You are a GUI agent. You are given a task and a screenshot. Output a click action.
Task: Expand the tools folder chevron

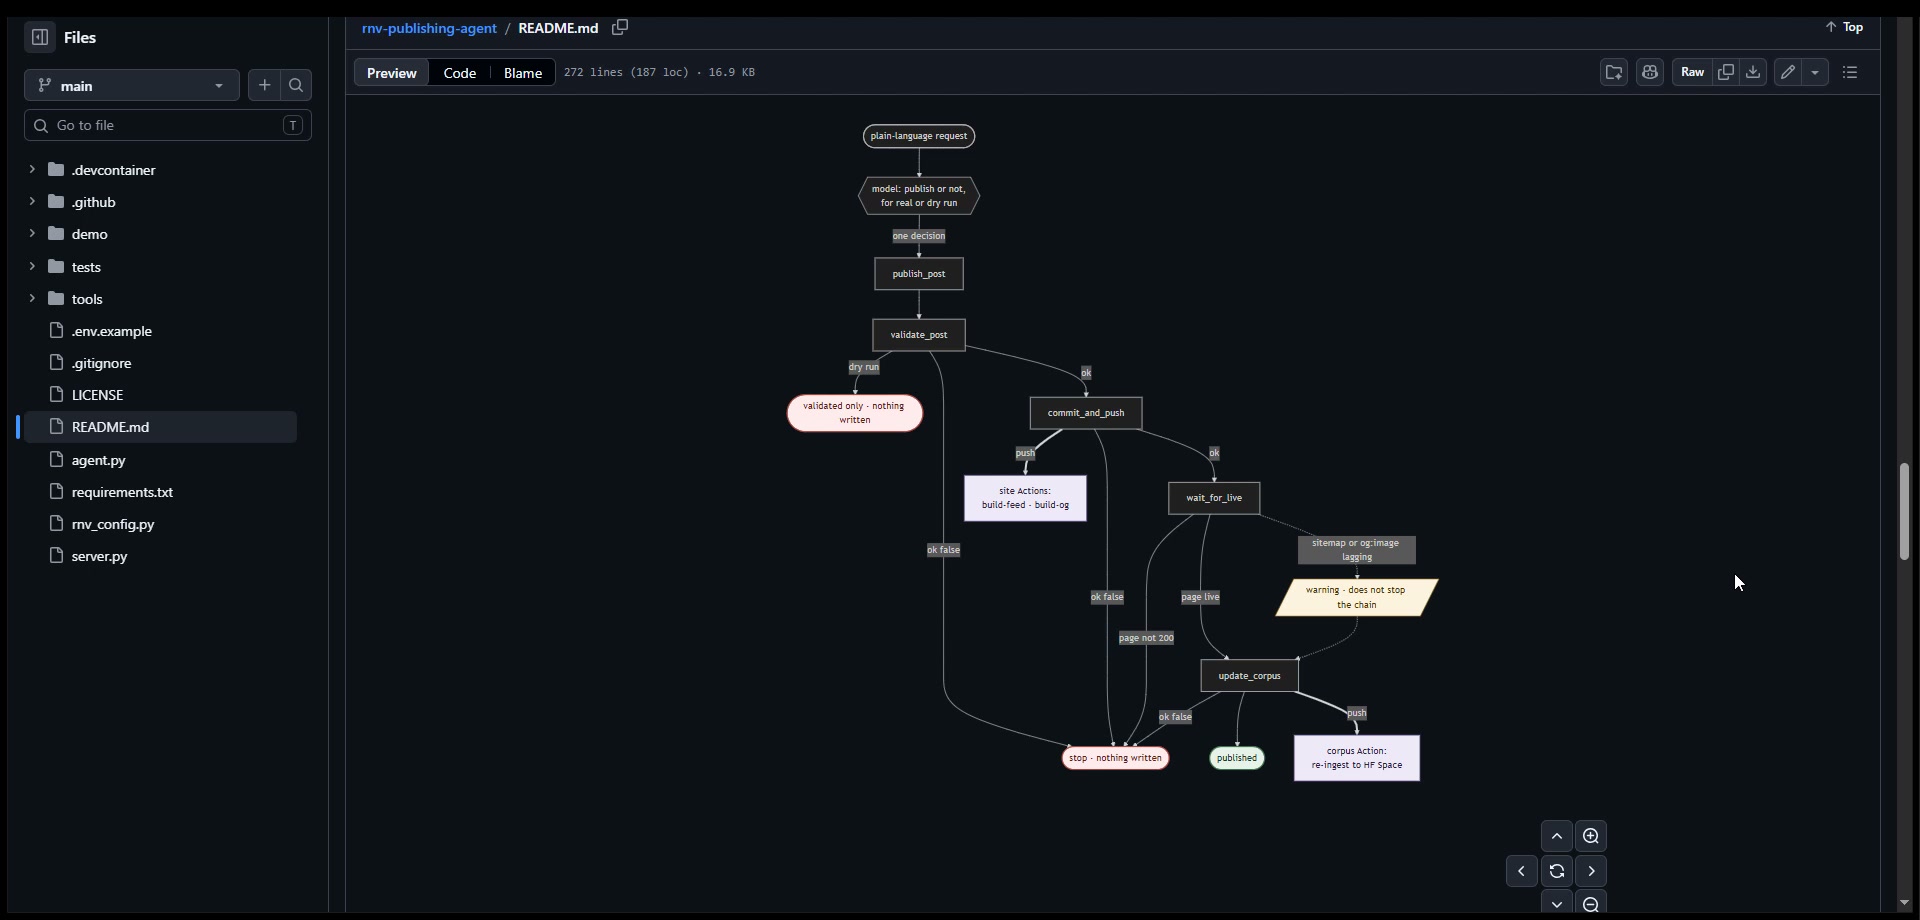click(32, 299)
